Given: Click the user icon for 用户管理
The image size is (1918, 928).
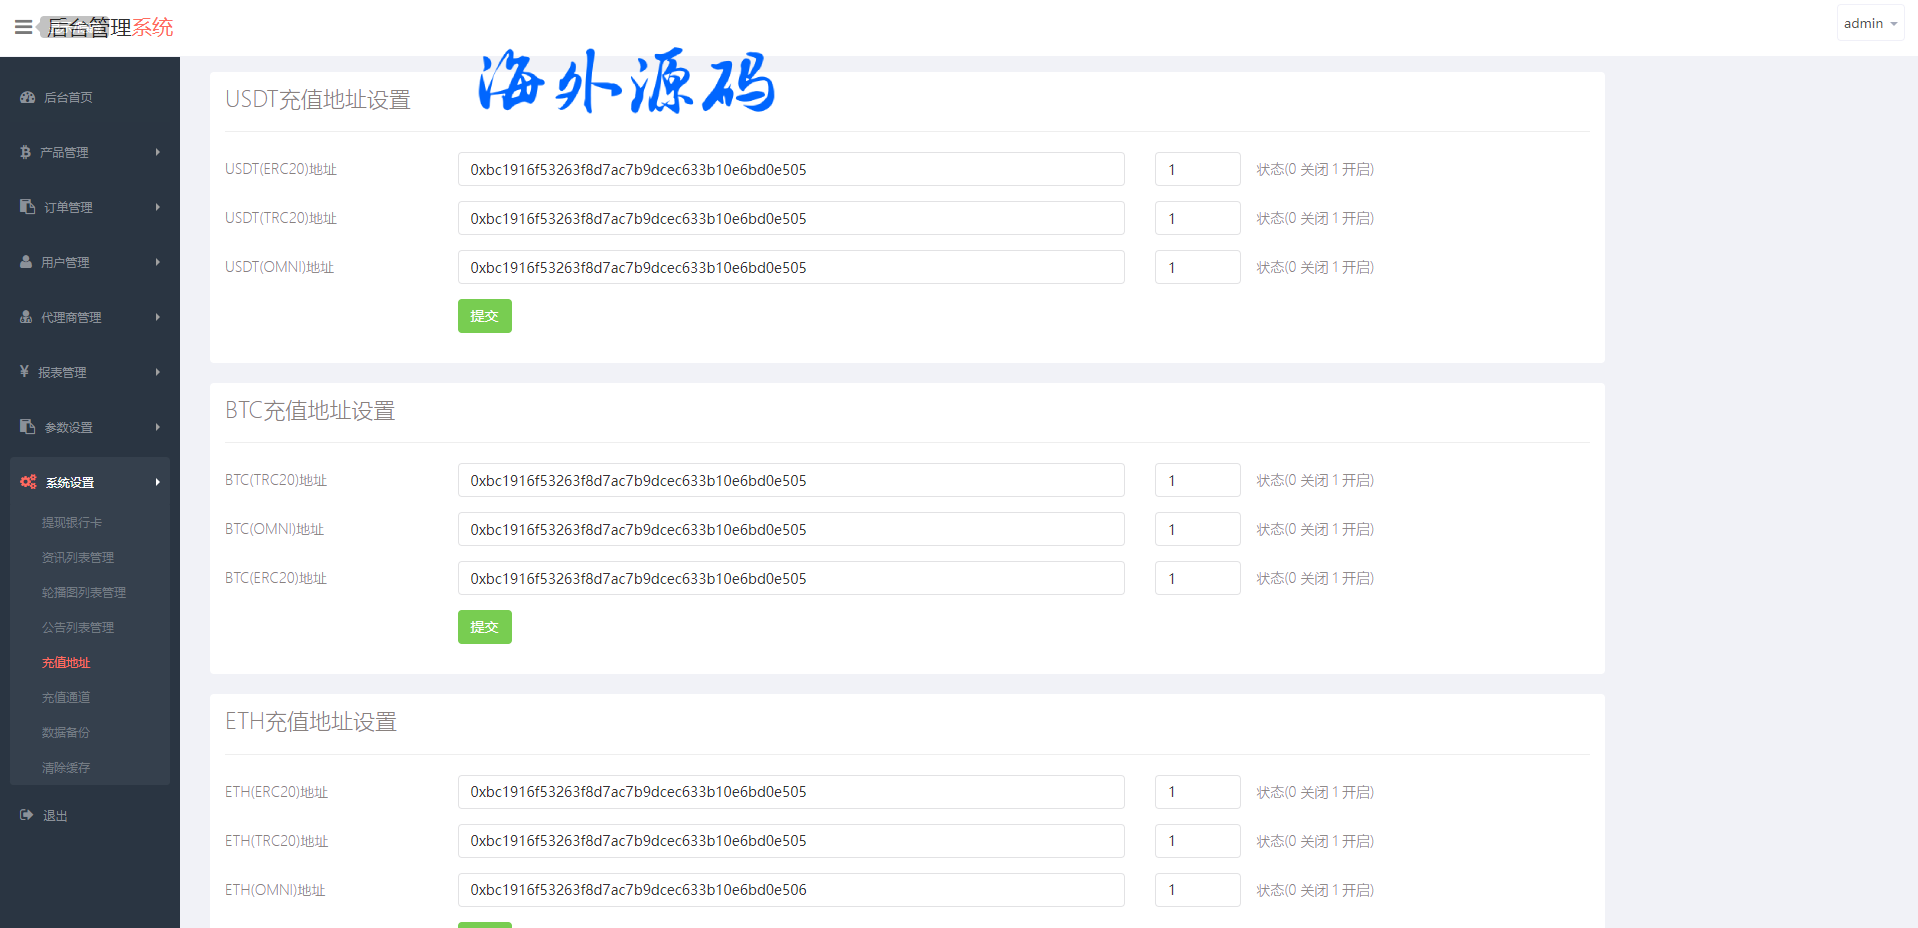Looking at the screenshot, I should pos(26,262).
